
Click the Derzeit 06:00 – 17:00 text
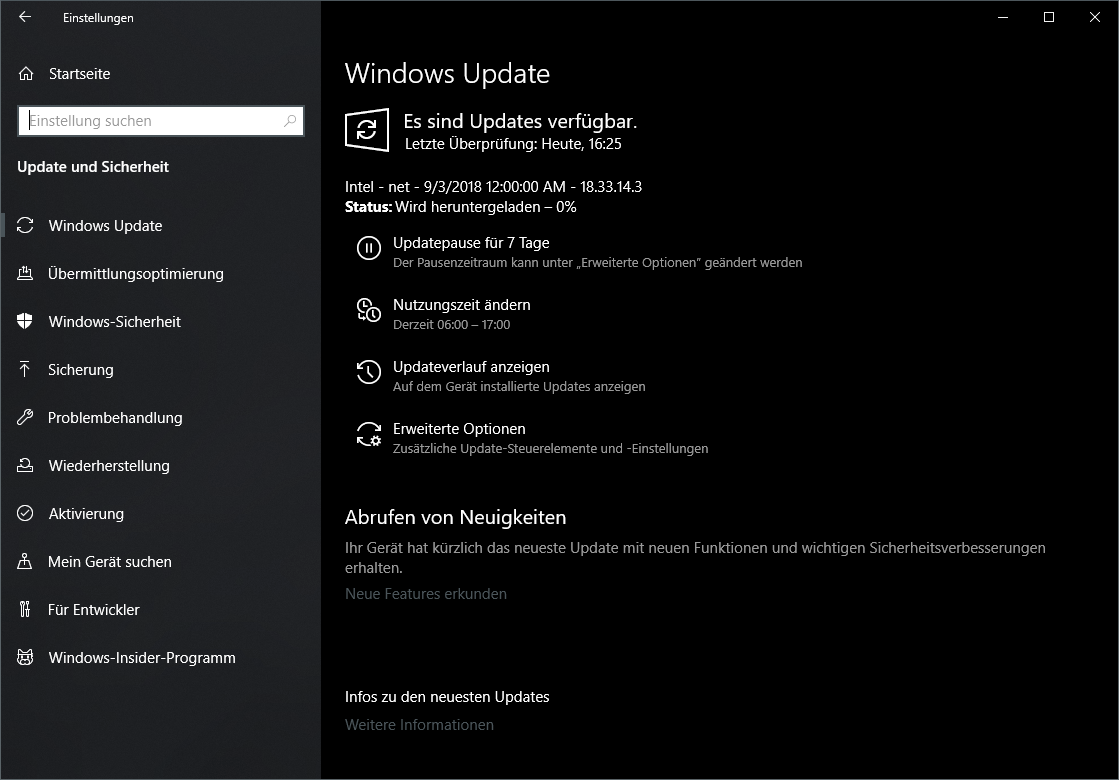tap(452, 325)
